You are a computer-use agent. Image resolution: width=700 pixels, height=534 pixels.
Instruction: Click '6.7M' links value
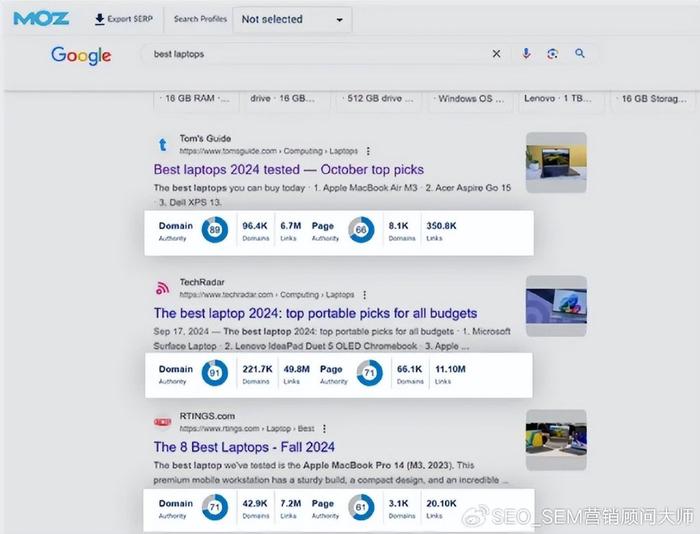[x=291, y=226]
